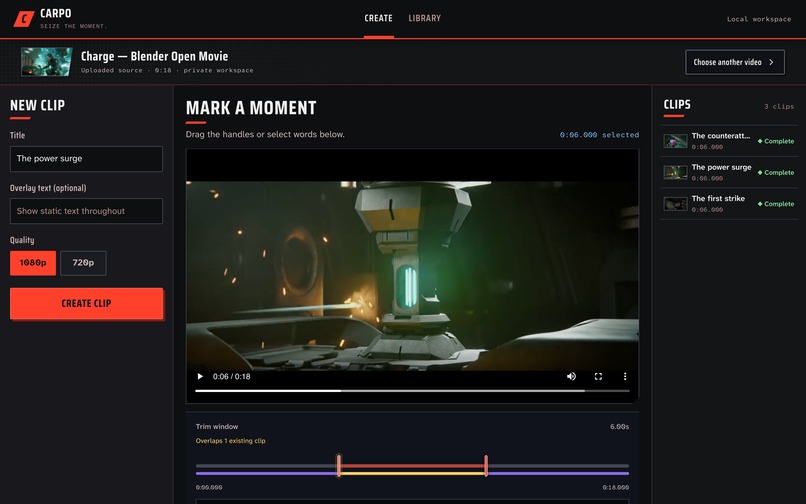Focus the Title input field
Screen dimensions: 806x504
point(86,159)
